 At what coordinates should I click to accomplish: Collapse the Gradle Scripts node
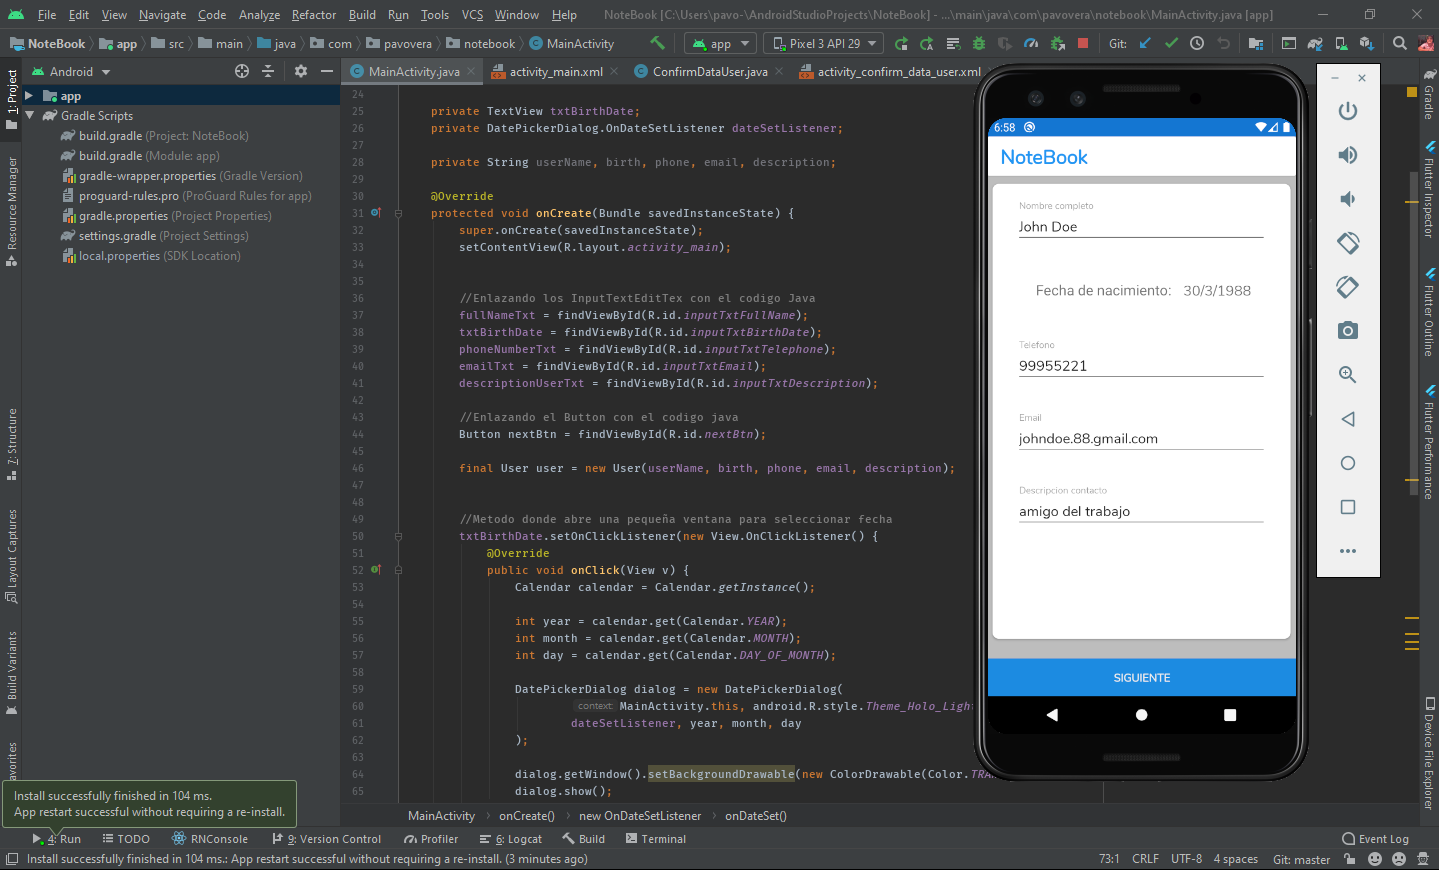[x=28, y=115]
